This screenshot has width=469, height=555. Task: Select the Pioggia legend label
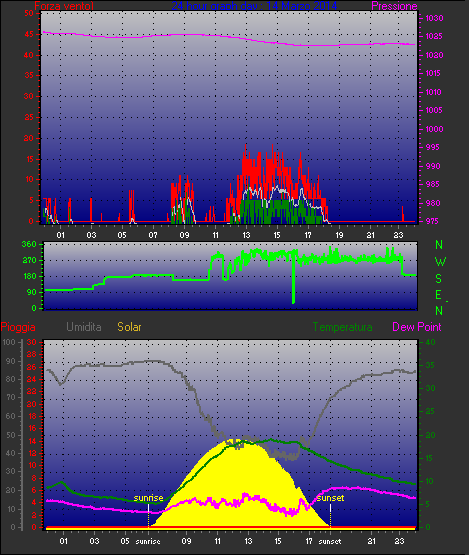click(18, 327)
